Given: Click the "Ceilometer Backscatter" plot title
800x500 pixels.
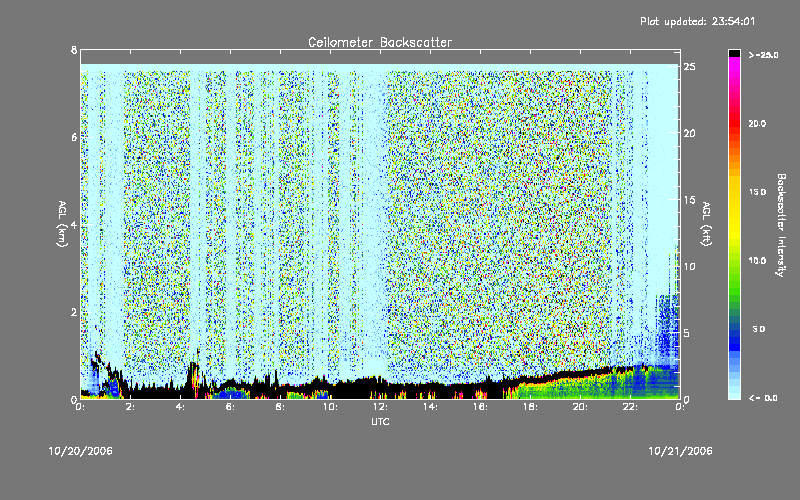Looking at the screenshot, I should 380,42.
